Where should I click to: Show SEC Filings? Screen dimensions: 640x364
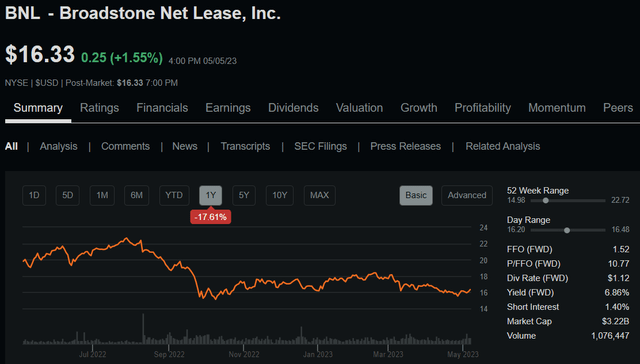point(320,146)
